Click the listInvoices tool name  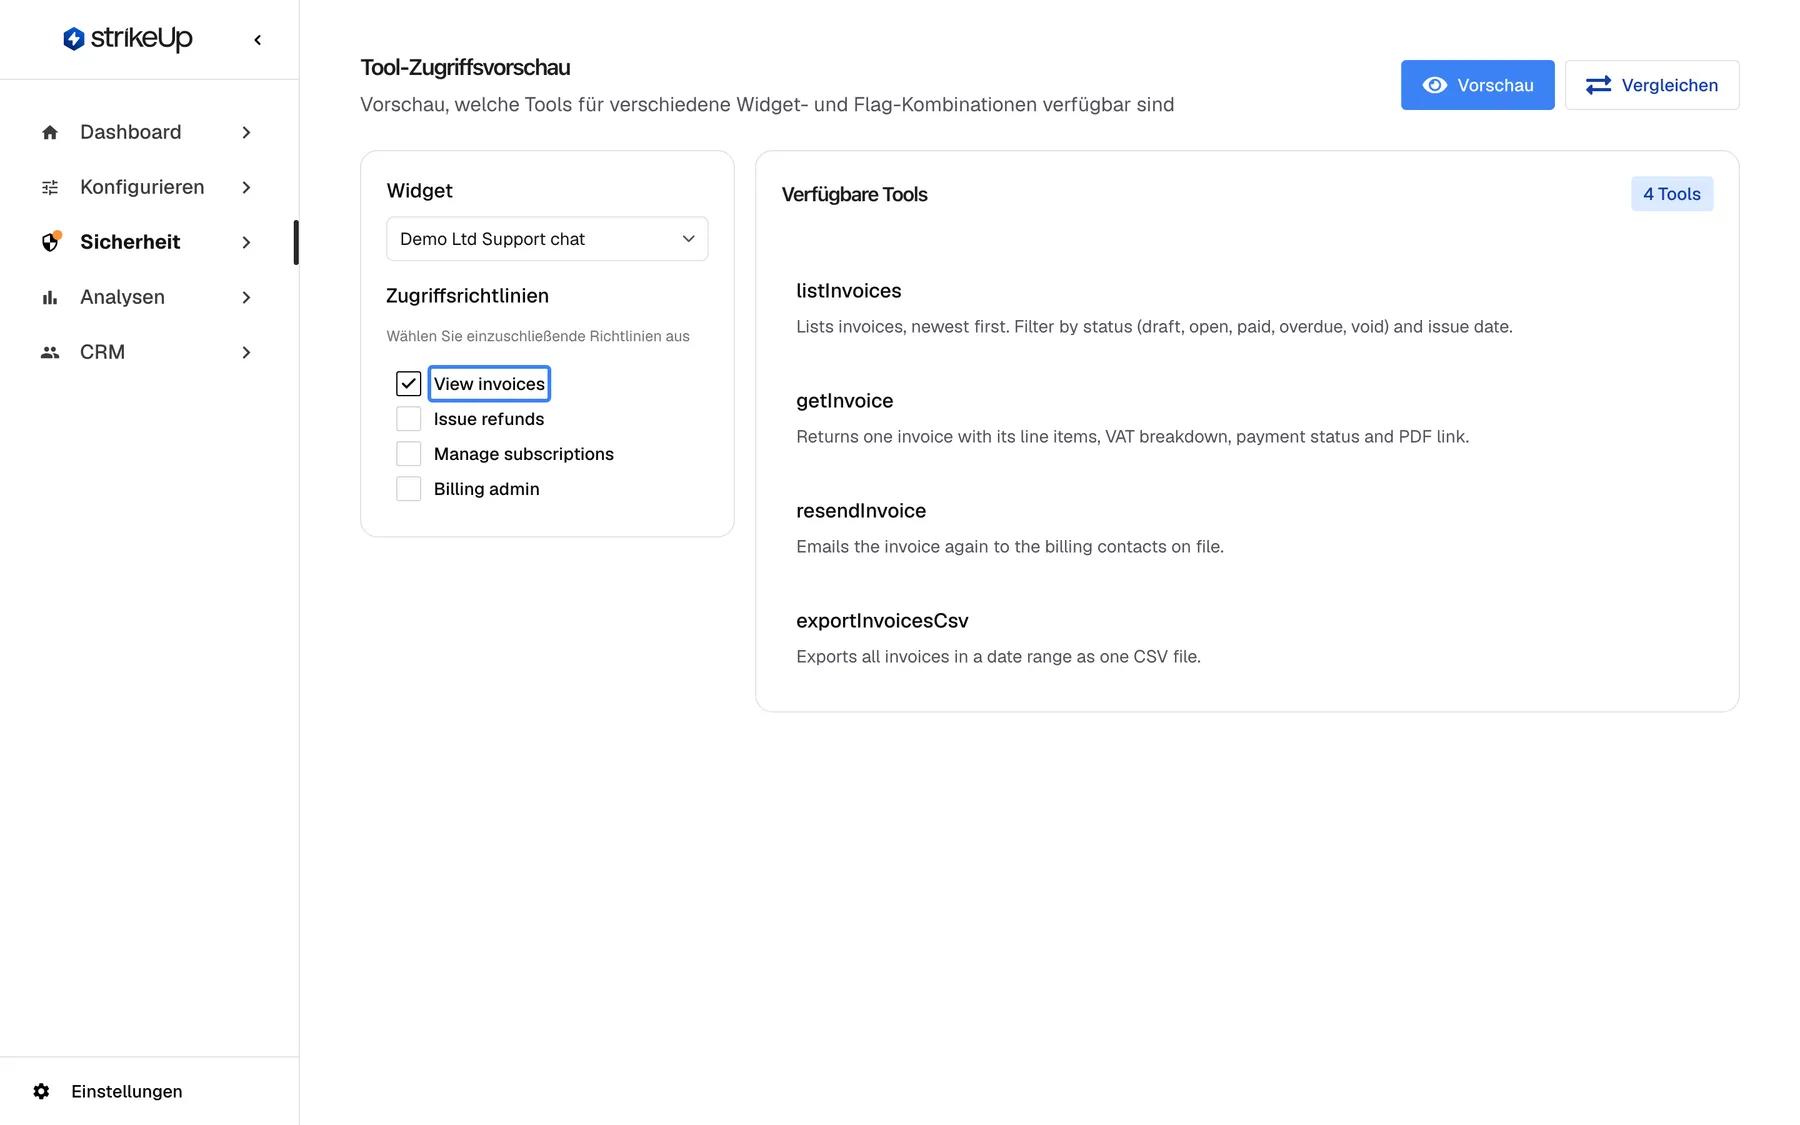(848, 291)
